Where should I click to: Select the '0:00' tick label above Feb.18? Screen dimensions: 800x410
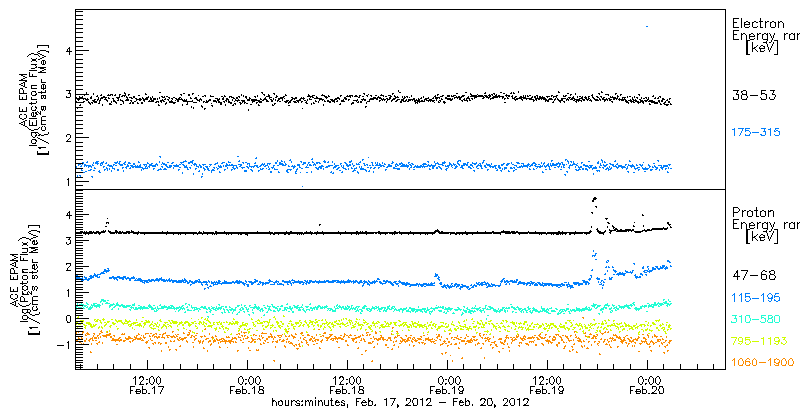247,380
